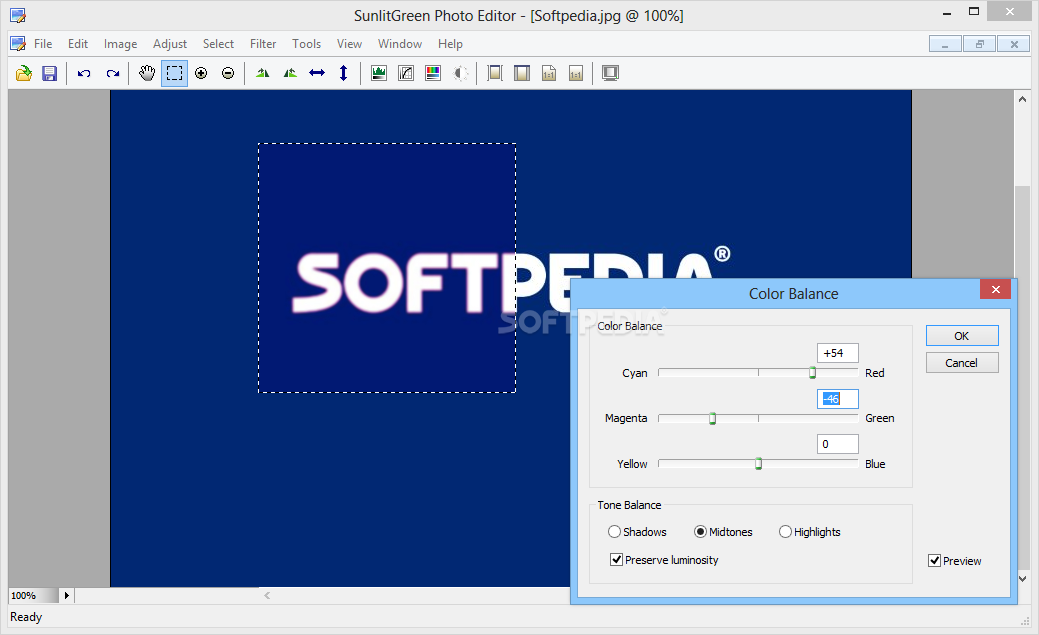1039x635 pixels.
Task: Select the Shadows tone option
Action: click(x=637, y=532)
